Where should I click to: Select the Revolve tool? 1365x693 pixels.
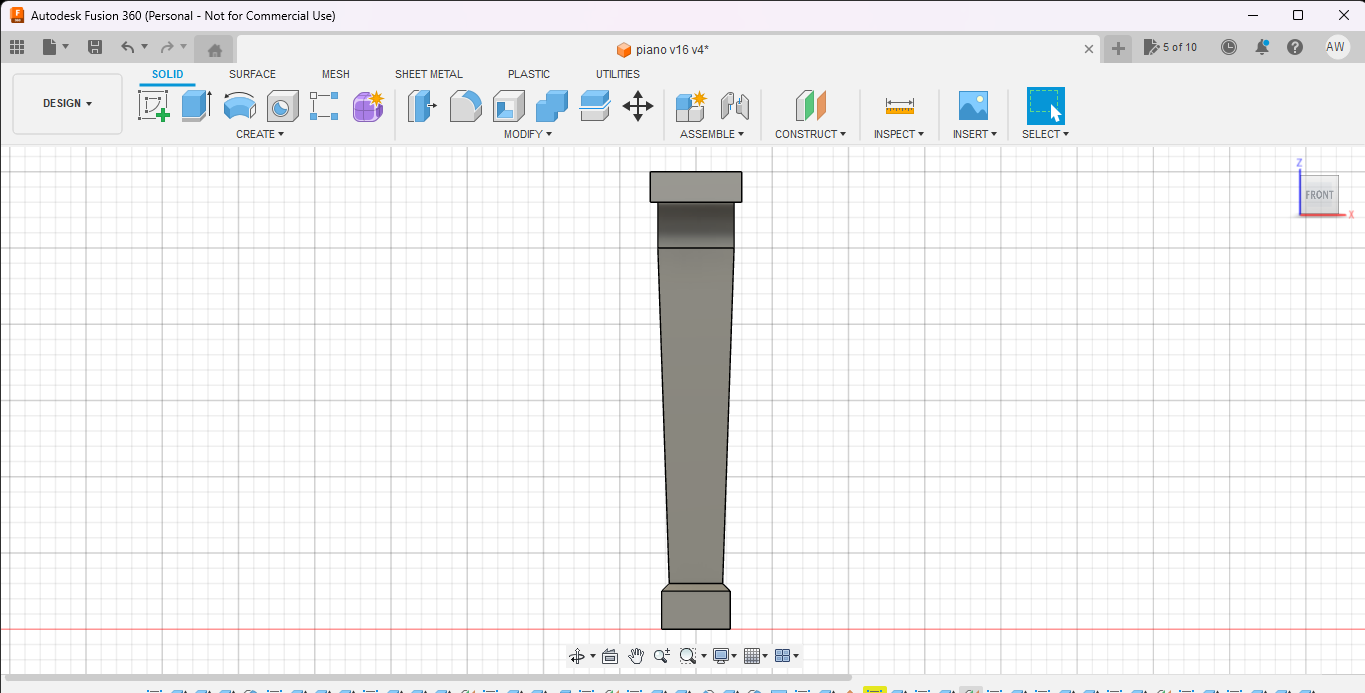click(239, 105)
